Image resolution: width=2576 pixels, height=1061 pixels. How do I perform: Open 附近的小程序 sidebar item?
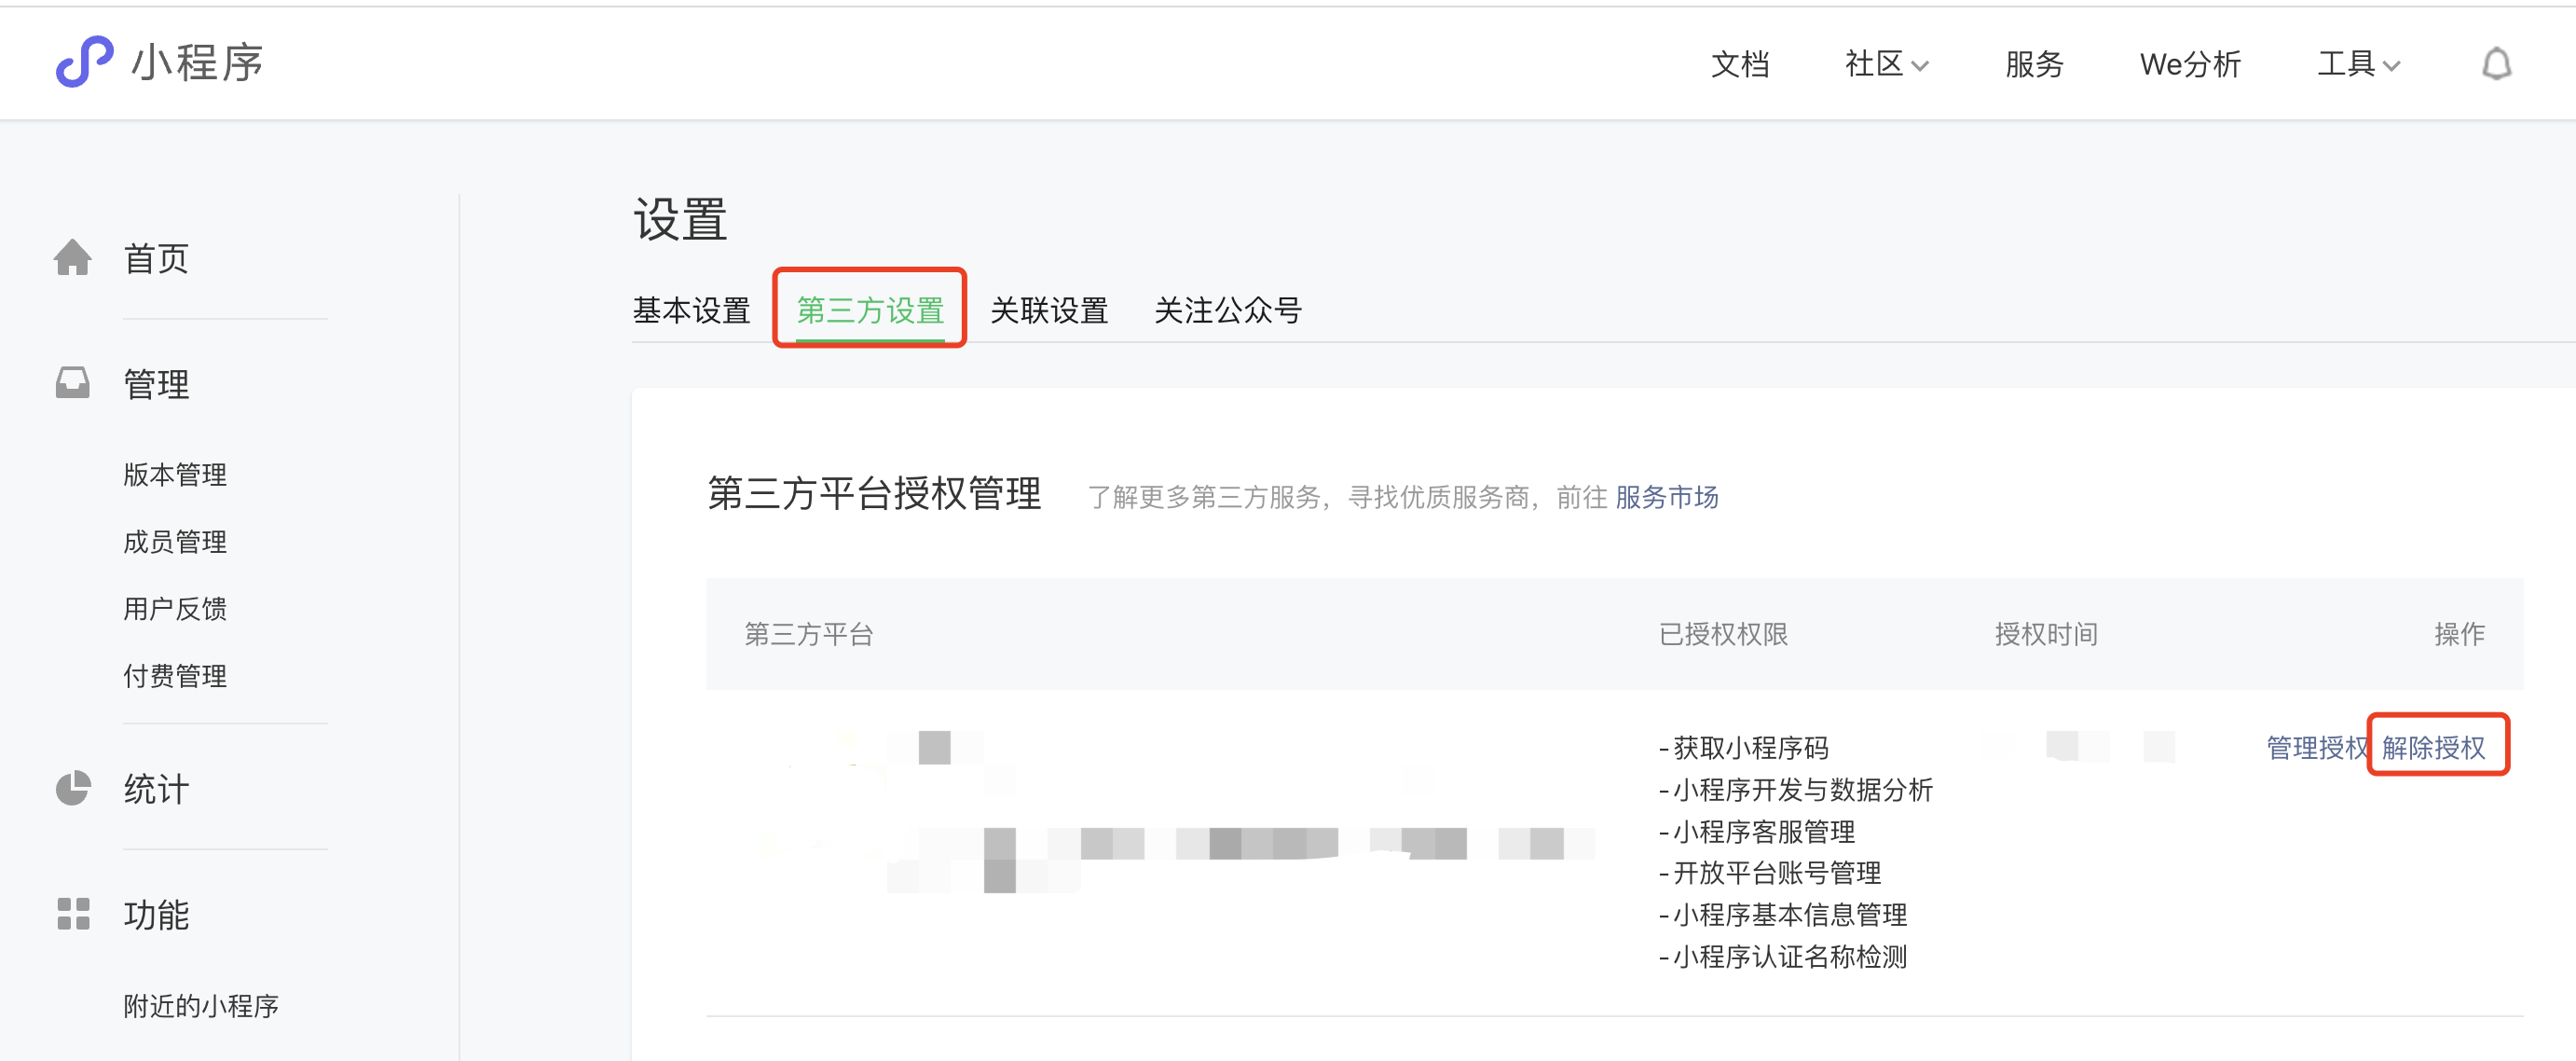(x=200, y=1005)
